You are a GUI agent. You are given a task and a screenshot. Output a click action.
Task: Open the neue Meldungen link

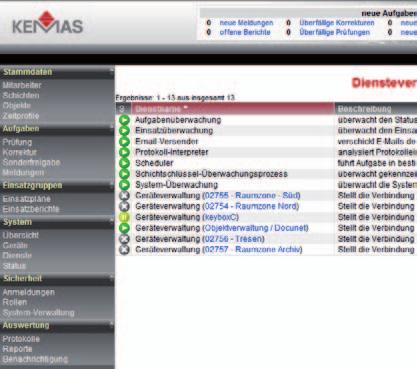246,23
